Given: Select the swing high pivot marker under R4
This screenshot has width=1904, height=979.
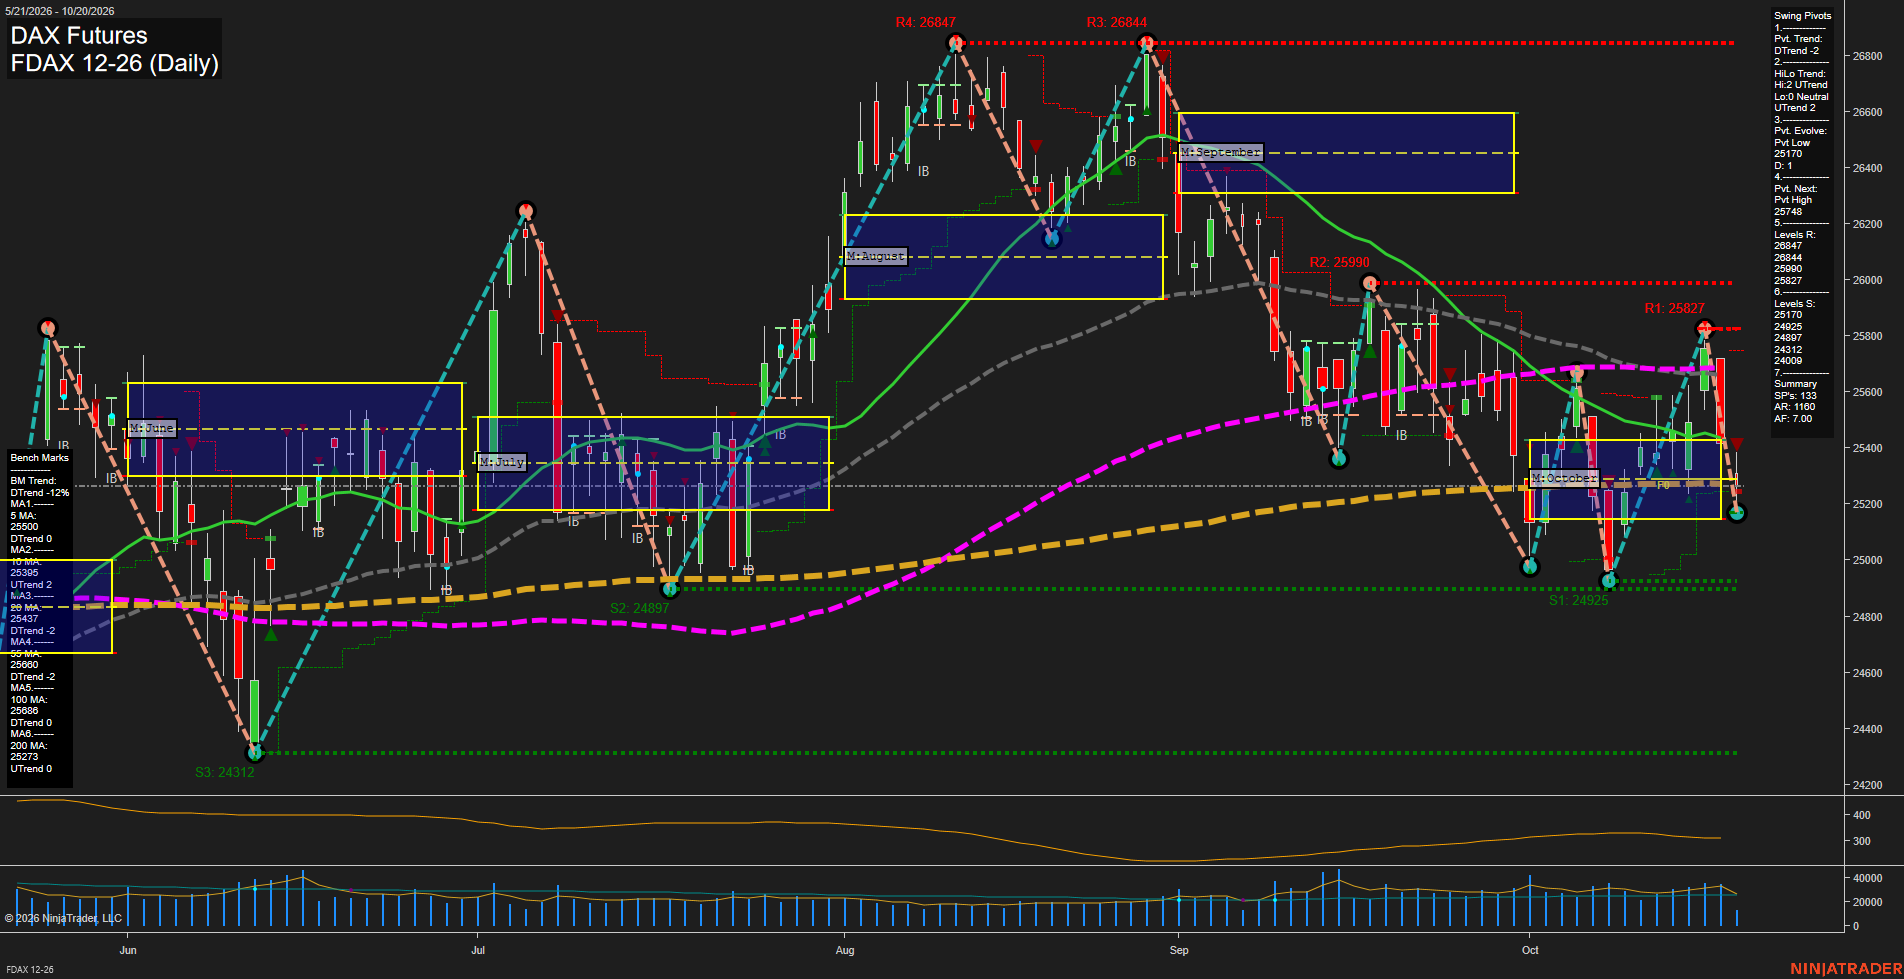Looking at the screenshot, I should (956, 43).
